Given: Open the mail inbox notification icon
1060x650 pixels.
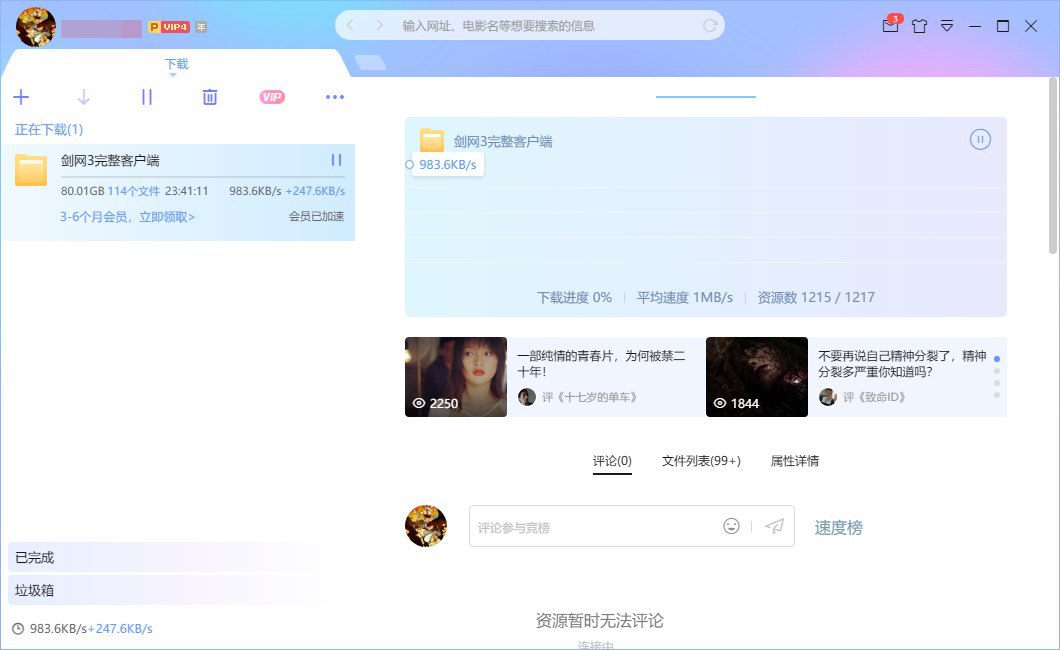Looking at the screenshot, I should click(x=890, y=26).
